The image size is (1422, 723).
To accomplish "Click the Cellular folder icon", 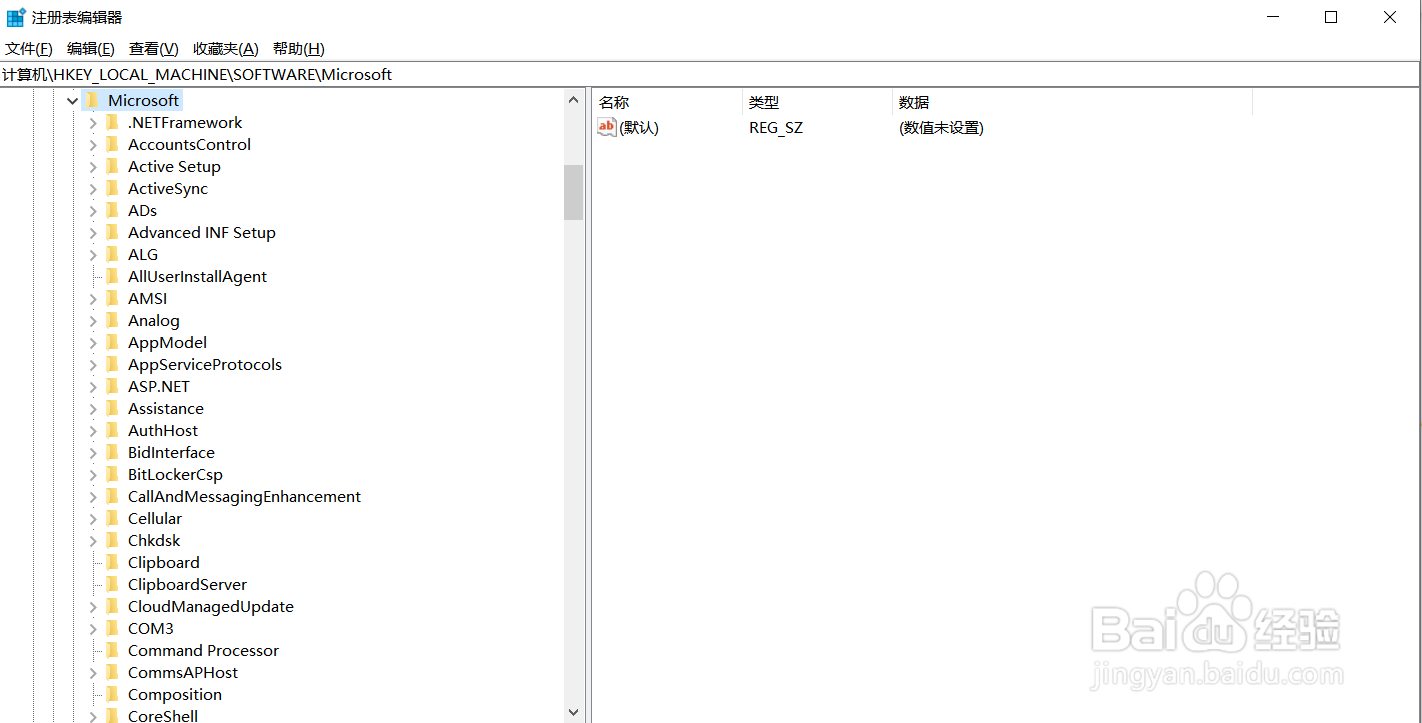I will click(112, 518).
